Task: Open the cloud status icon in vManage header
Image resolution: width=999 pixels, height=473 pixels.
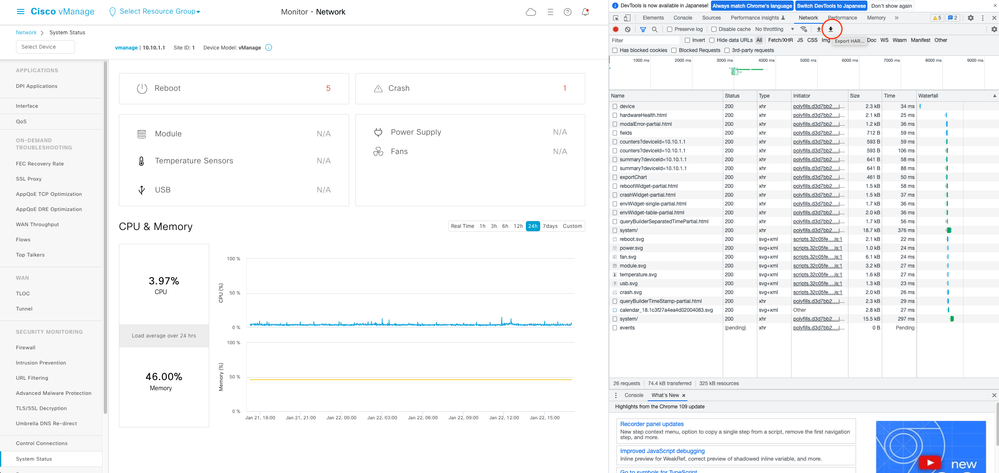Action: point(531,12)
